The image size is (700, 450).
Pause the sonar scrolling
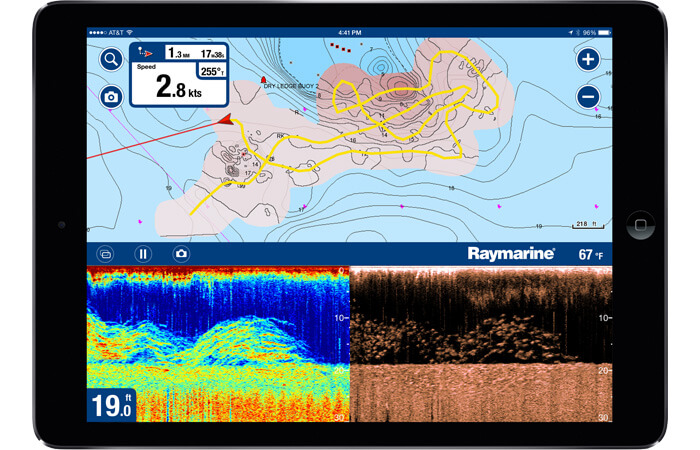pos(143,254)
